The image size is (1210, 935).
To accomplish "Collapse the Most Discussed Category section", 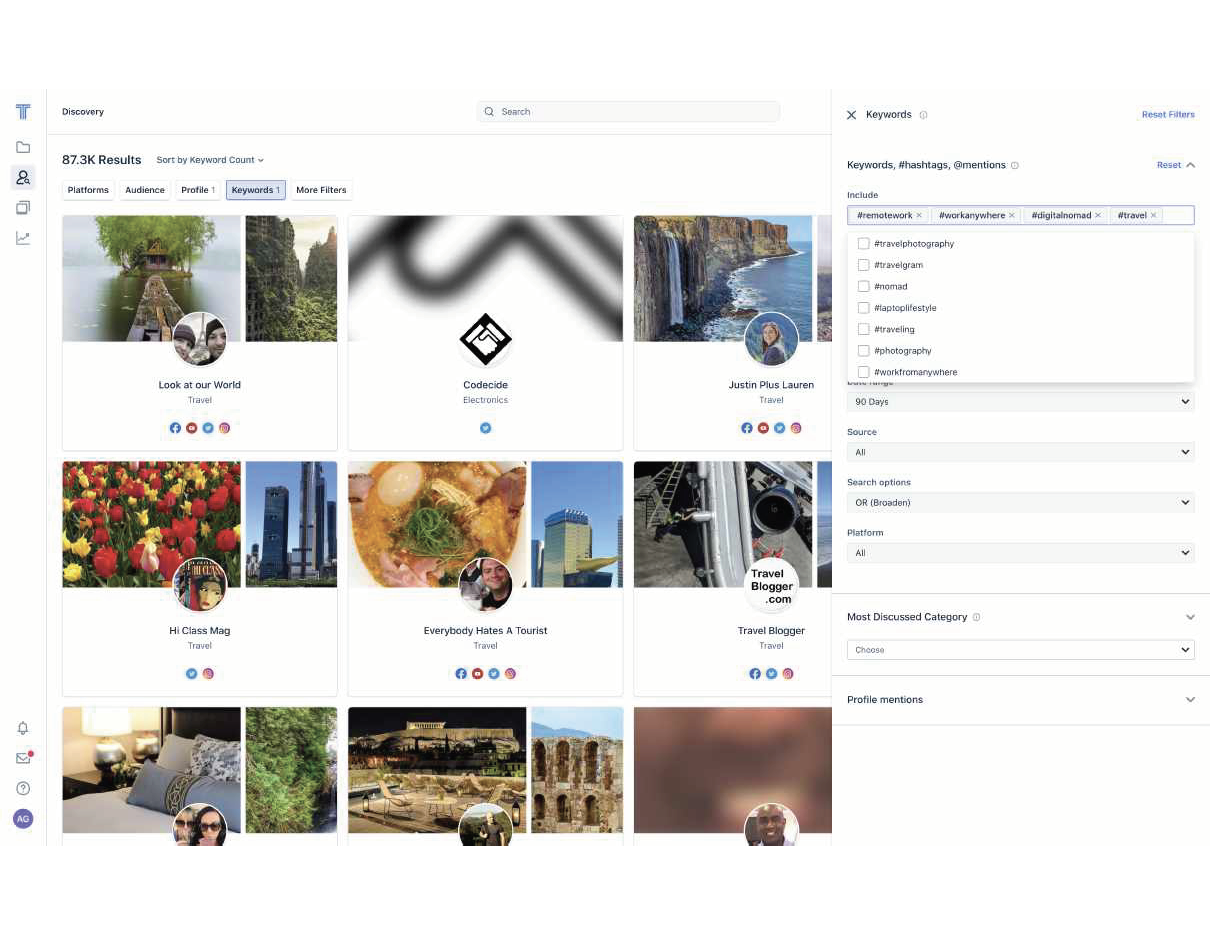I will (x=1190, y=617).
